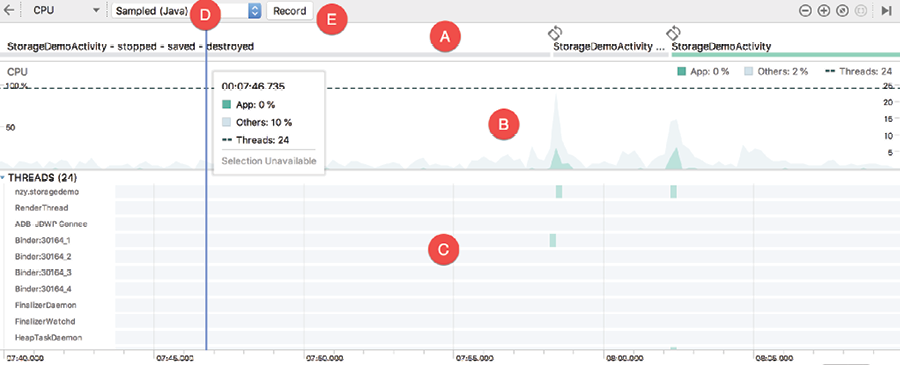The height and width of the screenshot is (365, 900).
Task: Reset zoom with the circular reset icon
Action: click(842, 11)
